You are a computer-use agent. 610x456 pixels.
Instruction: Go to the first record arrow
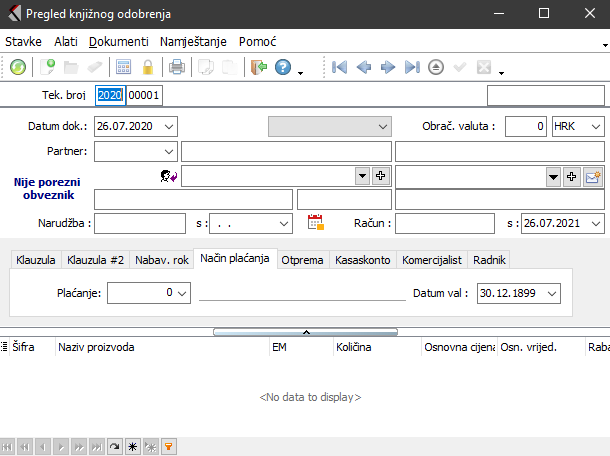coord(340,68)
